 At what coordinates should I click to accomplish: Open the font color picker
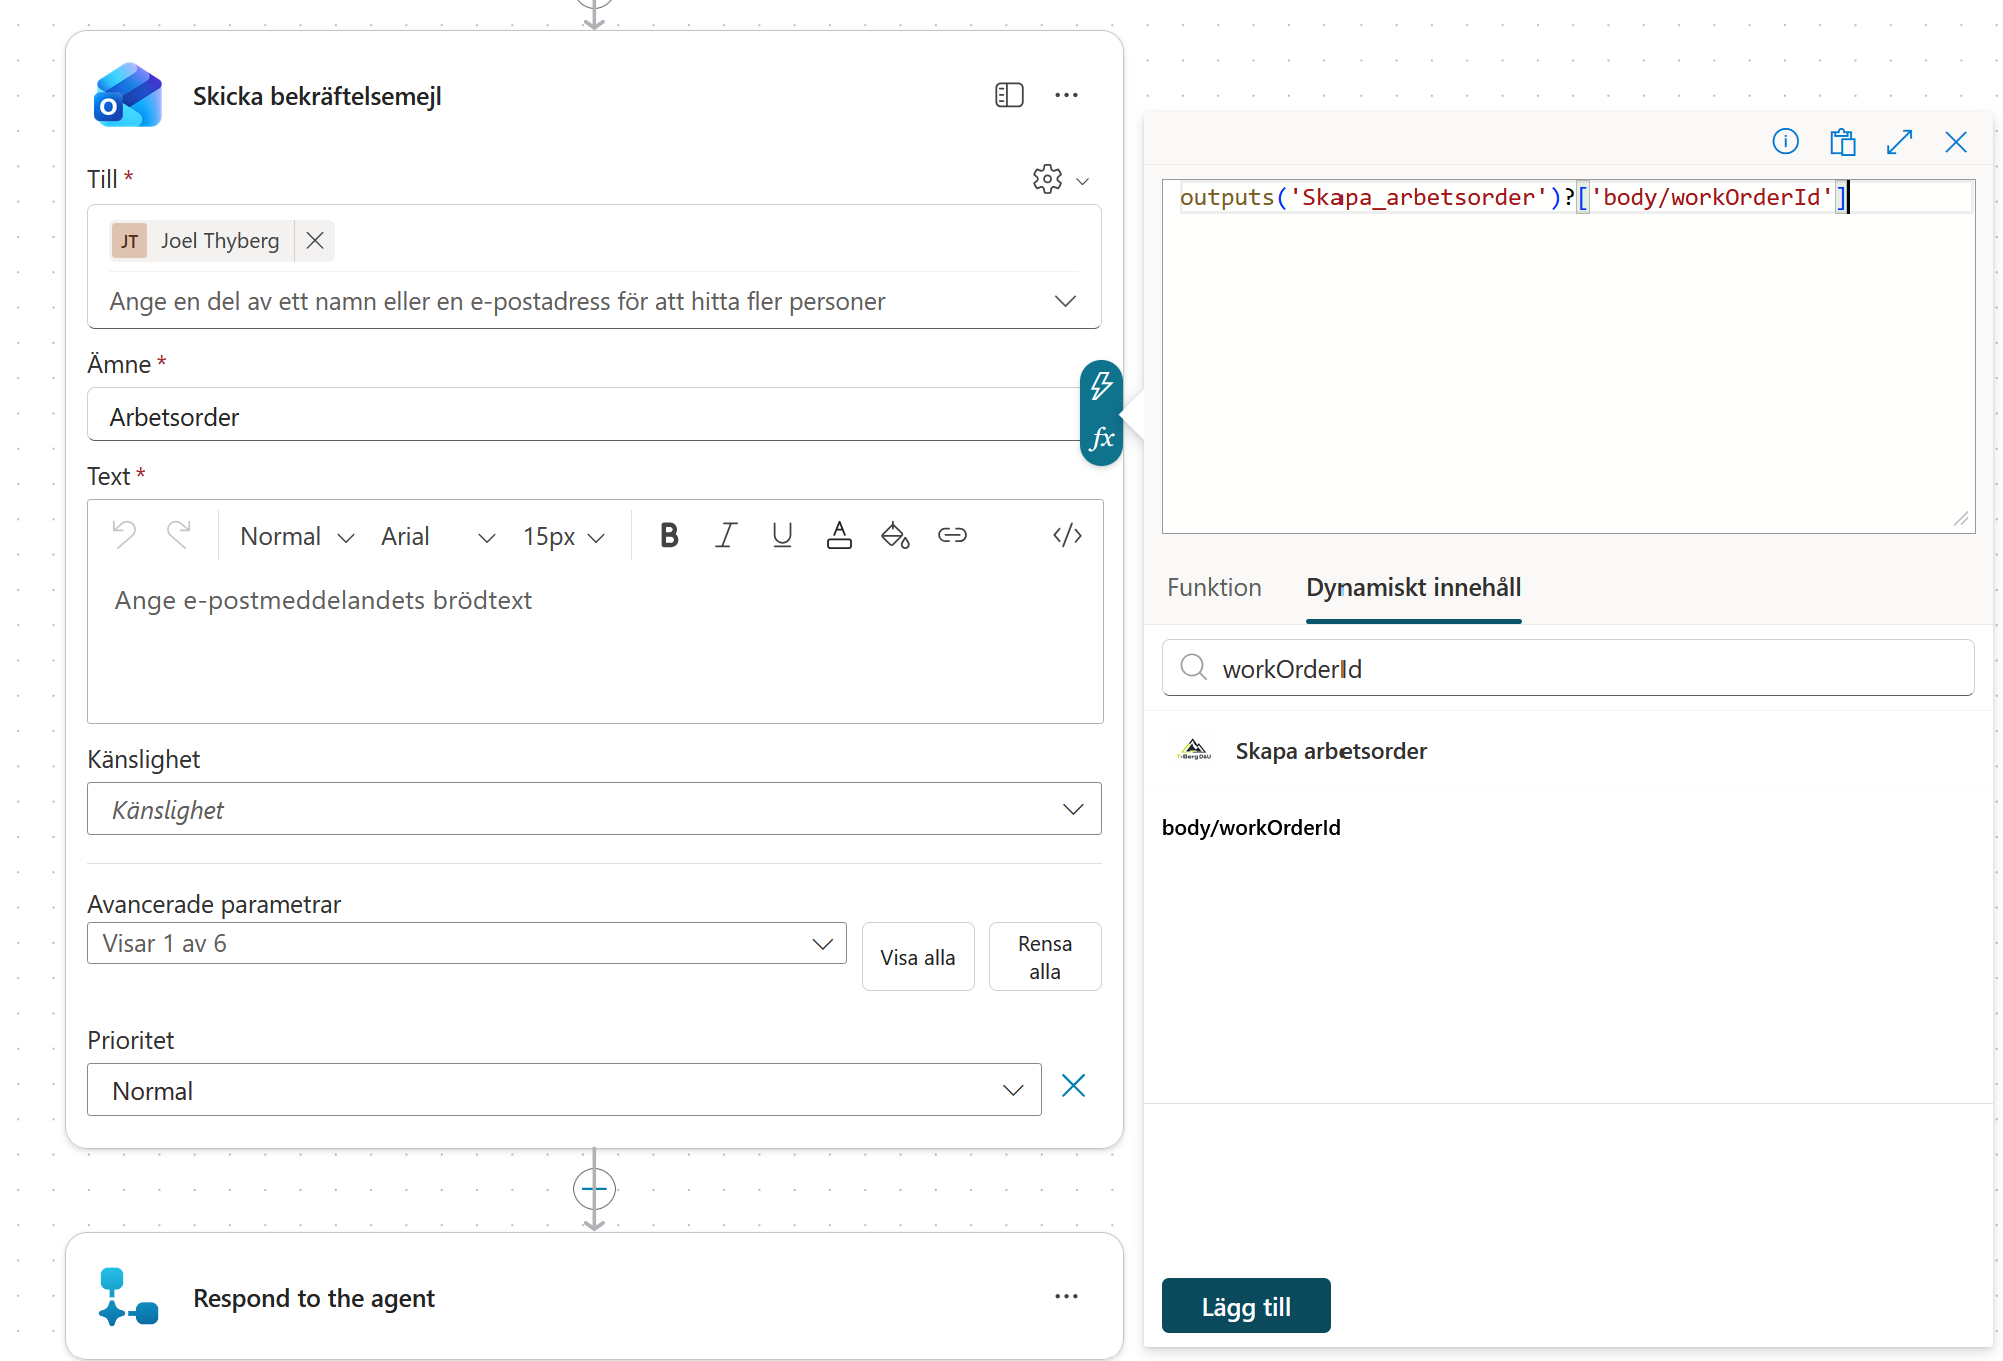(839, 536)
